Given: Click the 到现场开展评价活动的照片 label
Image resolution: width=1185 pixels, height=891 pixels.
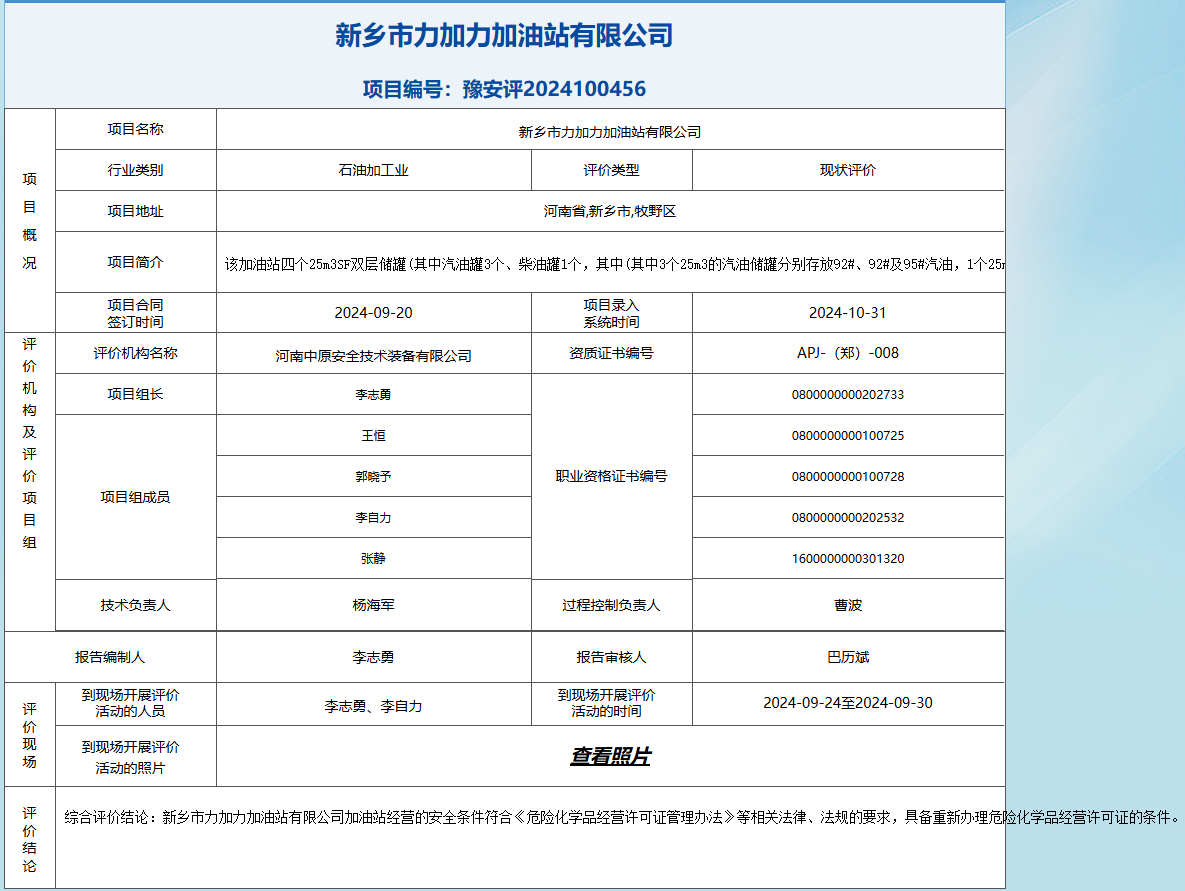Looking at the screenshot, I should [130, 757].
